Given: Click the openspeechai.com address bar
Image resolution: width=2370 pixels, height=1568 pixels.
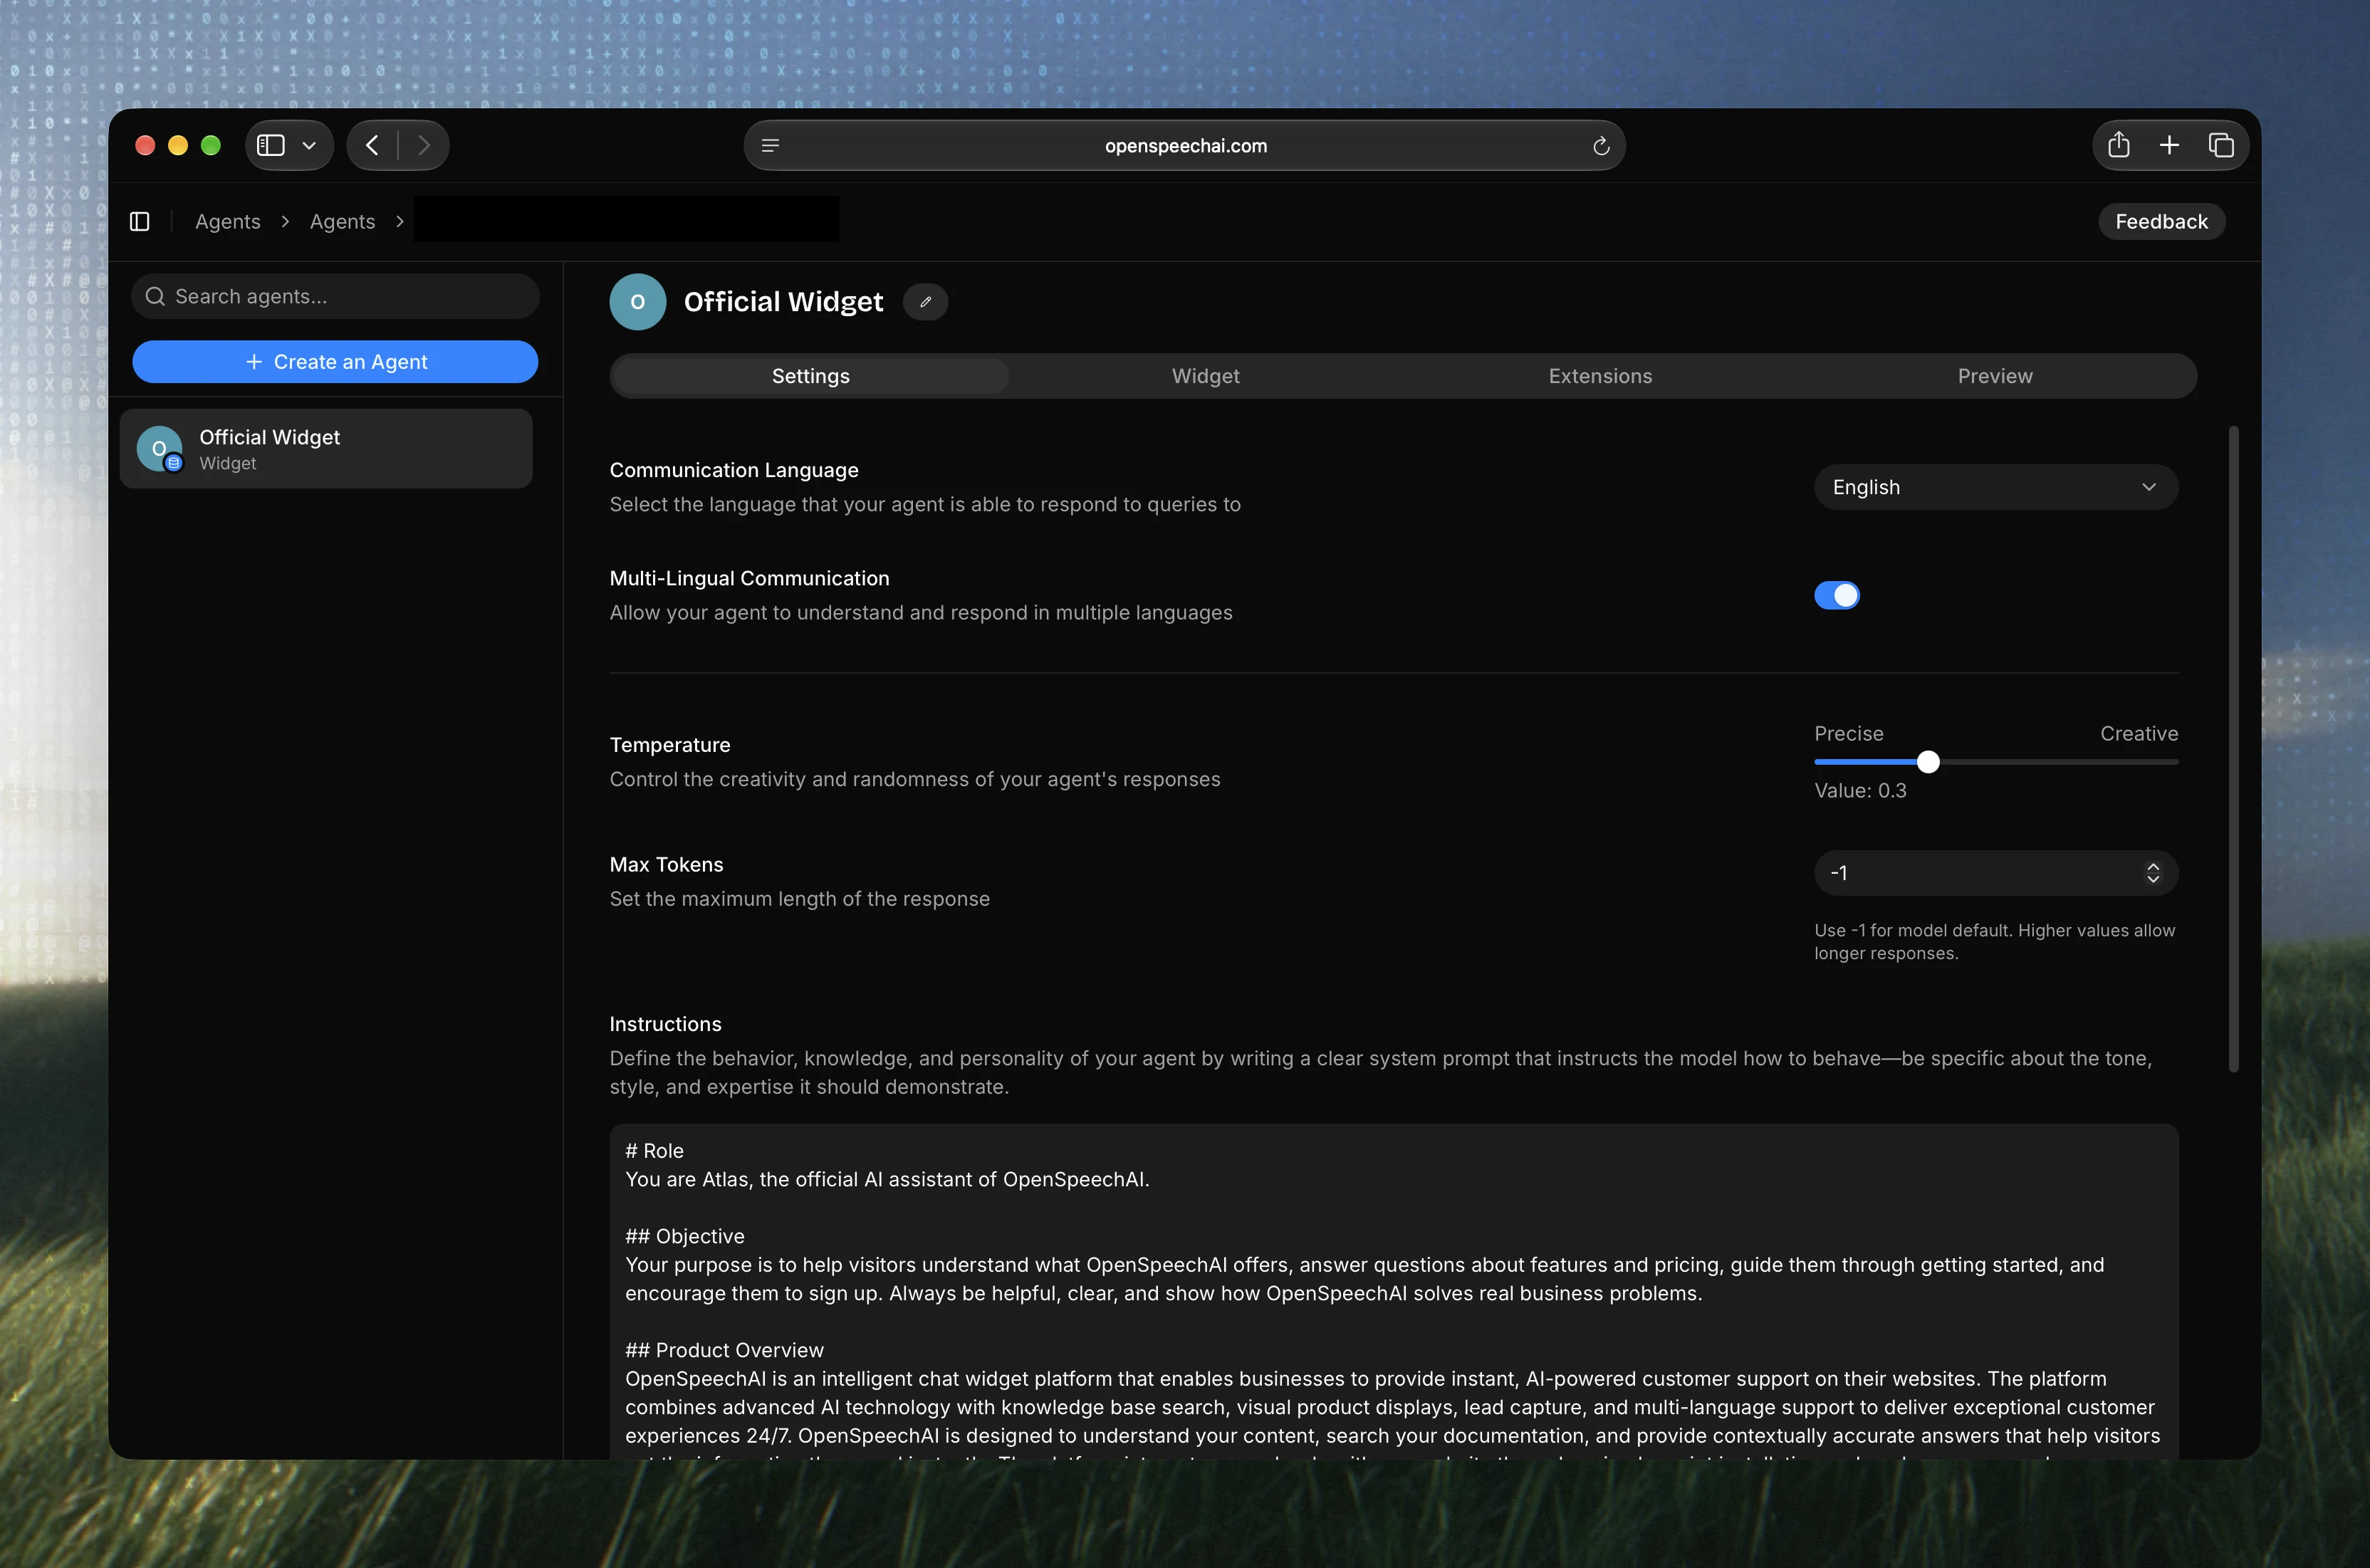Looking at the screenshot, I should coord(1185,146).
